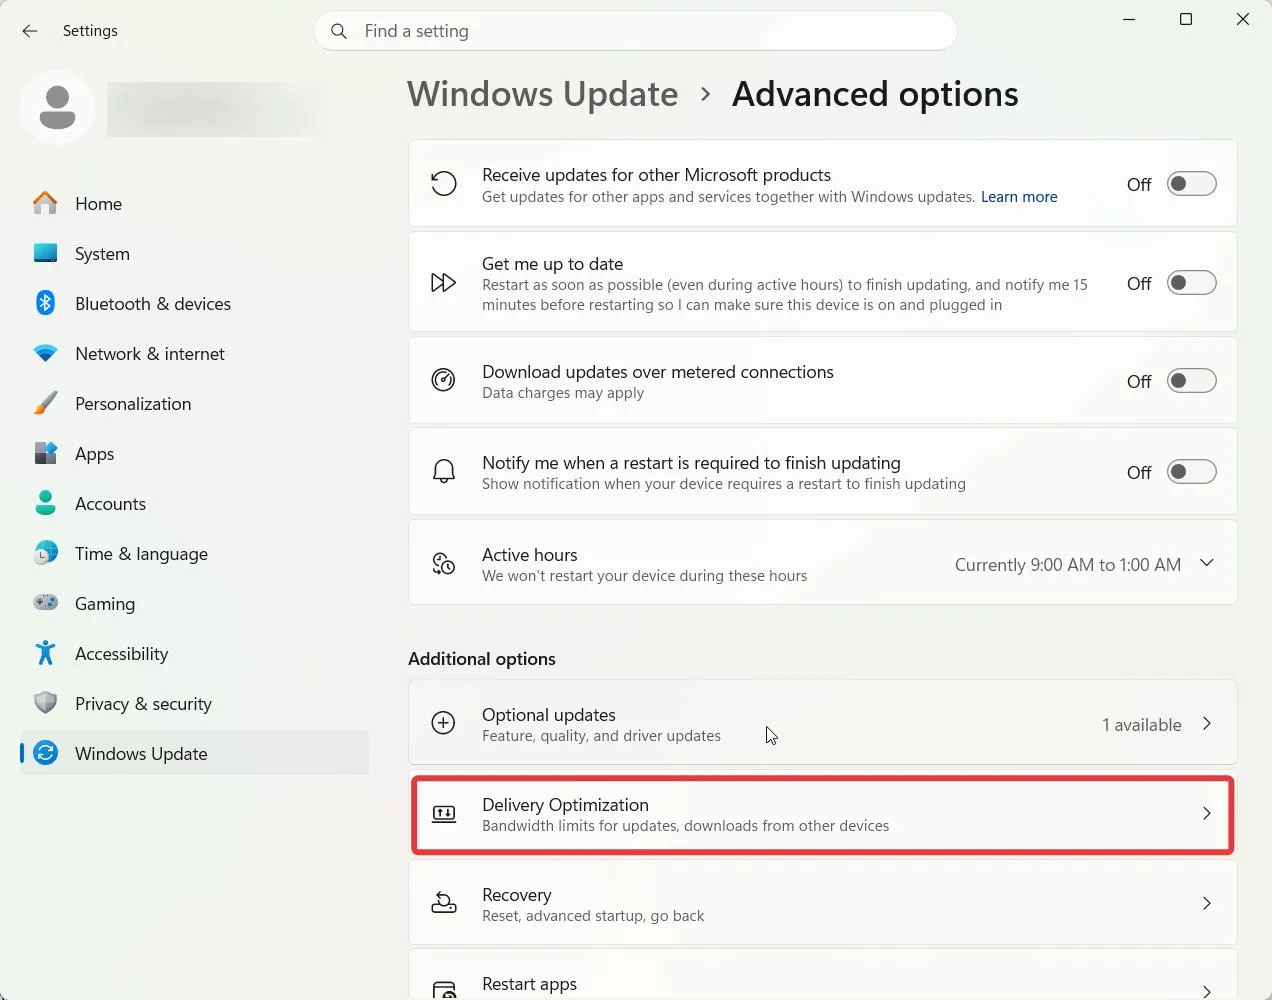Viewport: 1272px width, 1000px height.
Task: Enable the Get me up to date switch
Action: [1191, 283]
